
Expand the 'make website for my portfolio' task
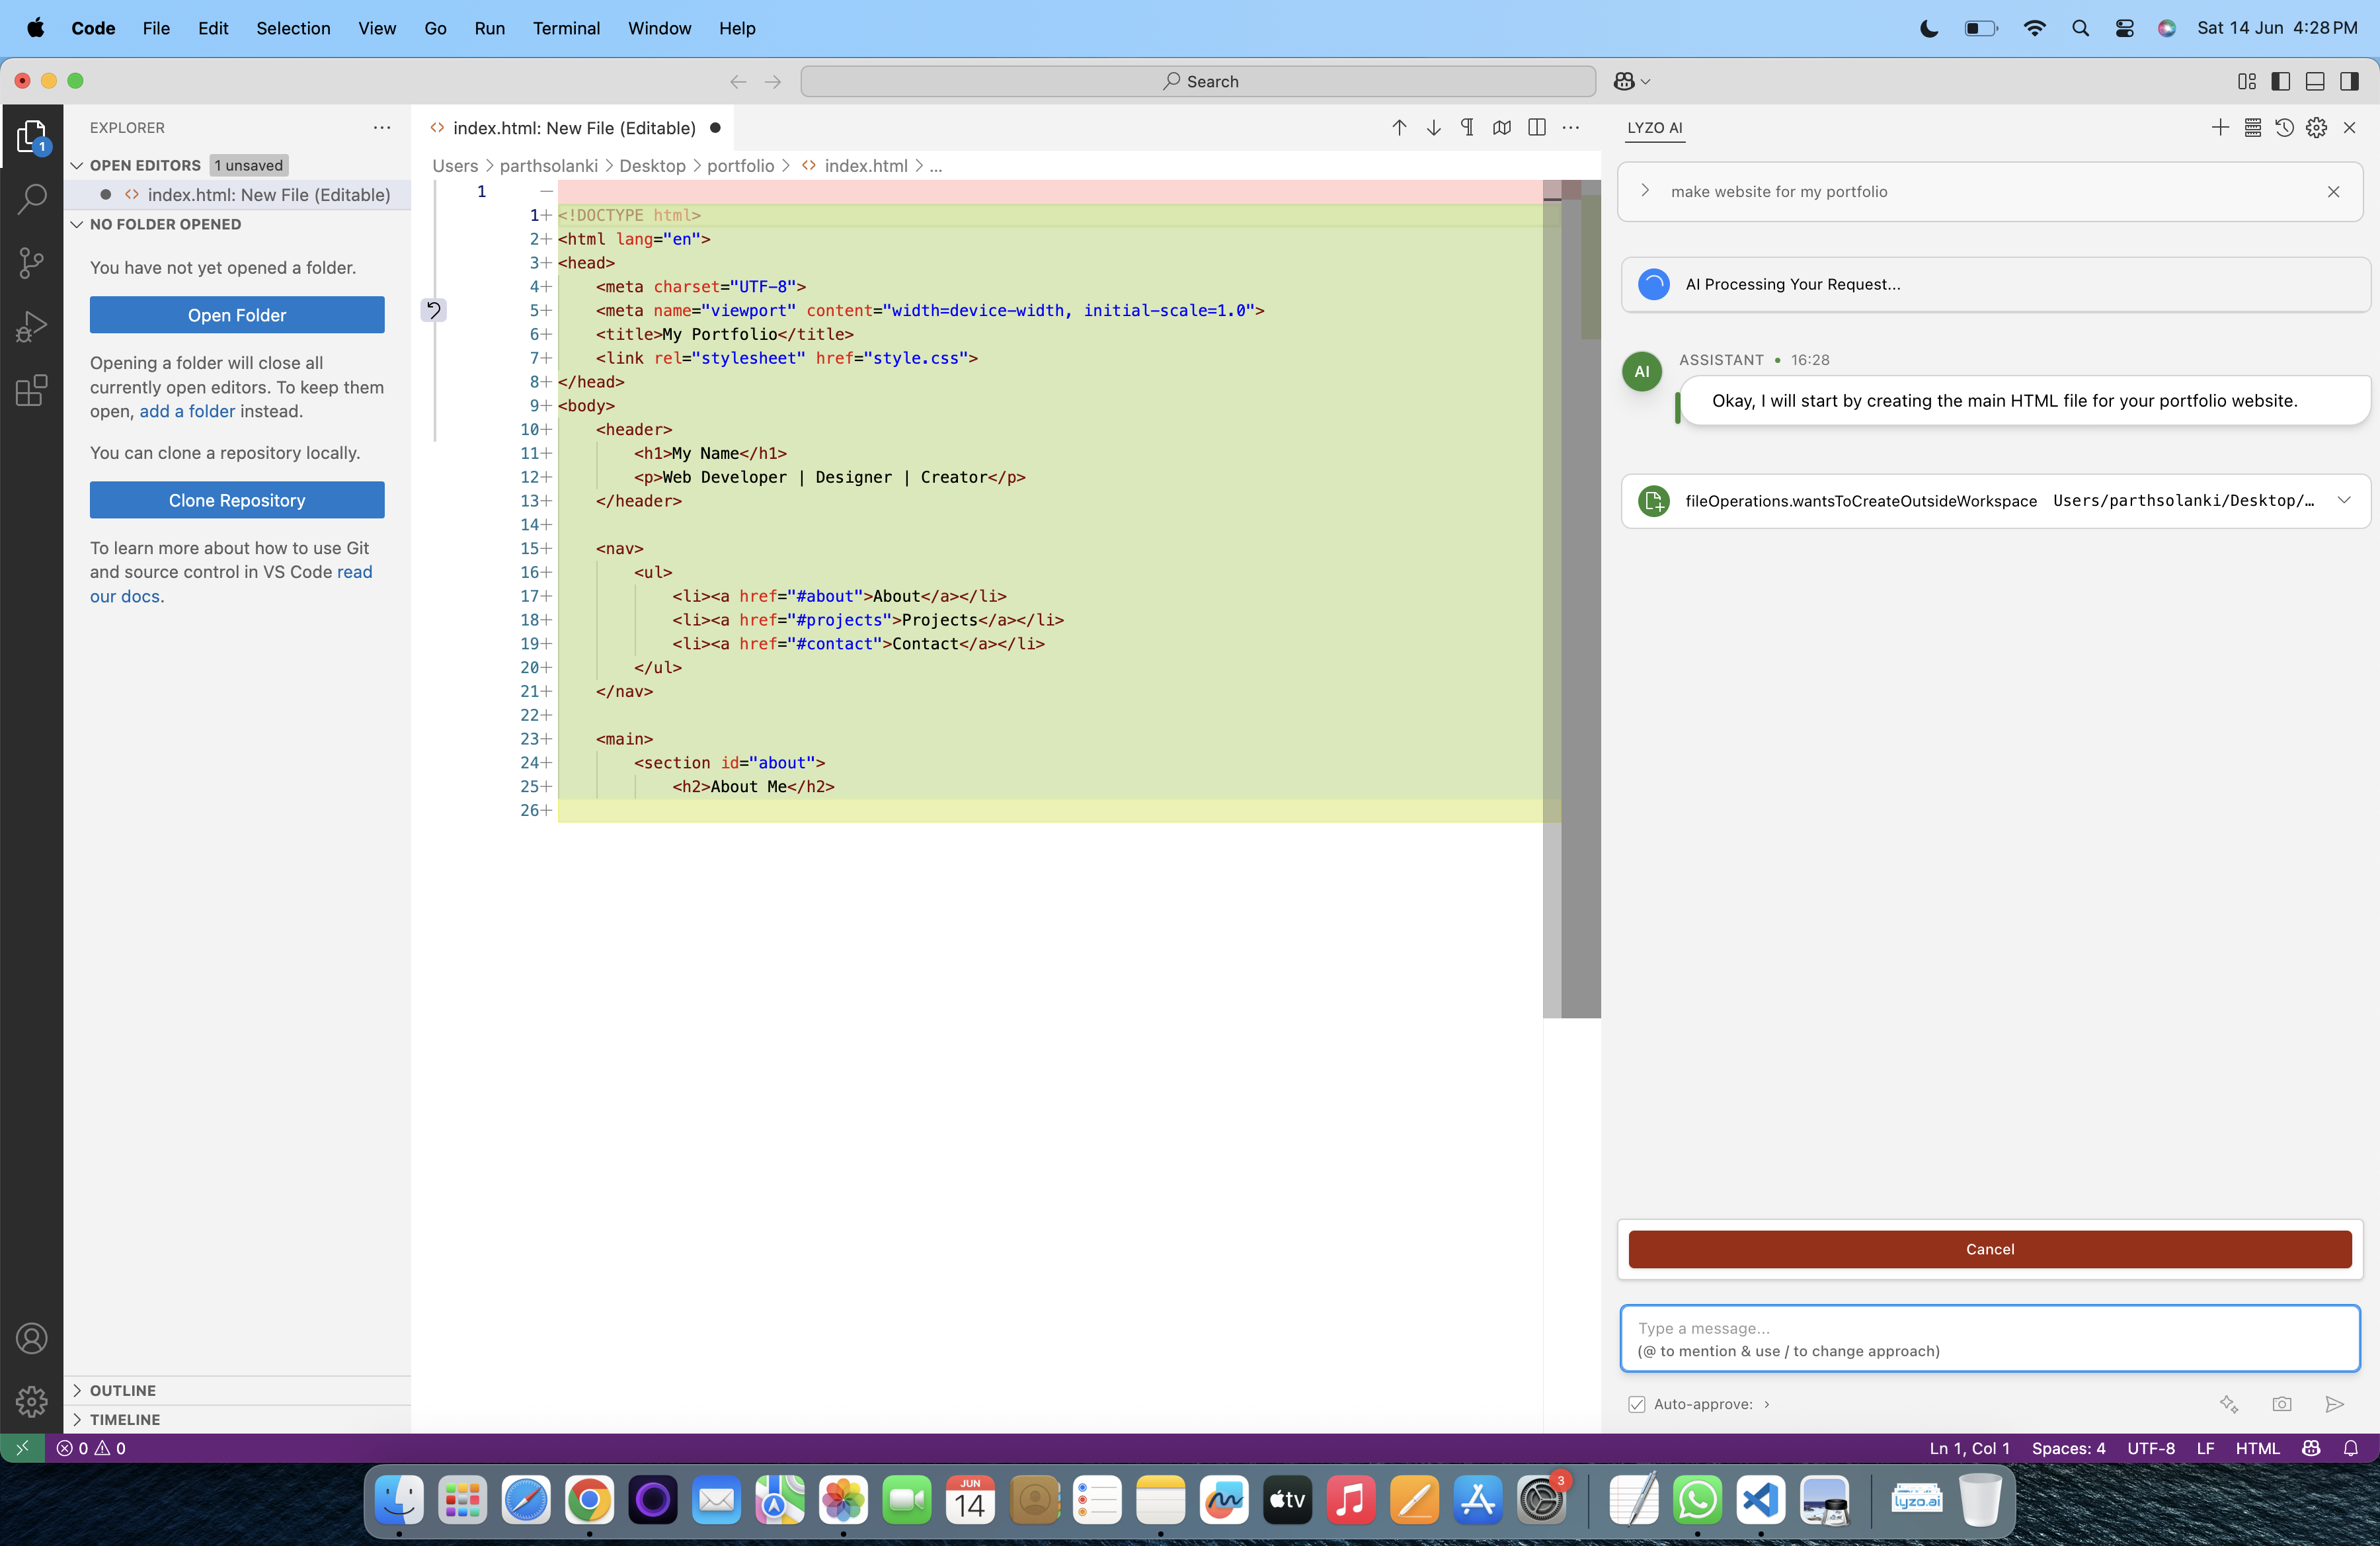tap(1646, 191)
